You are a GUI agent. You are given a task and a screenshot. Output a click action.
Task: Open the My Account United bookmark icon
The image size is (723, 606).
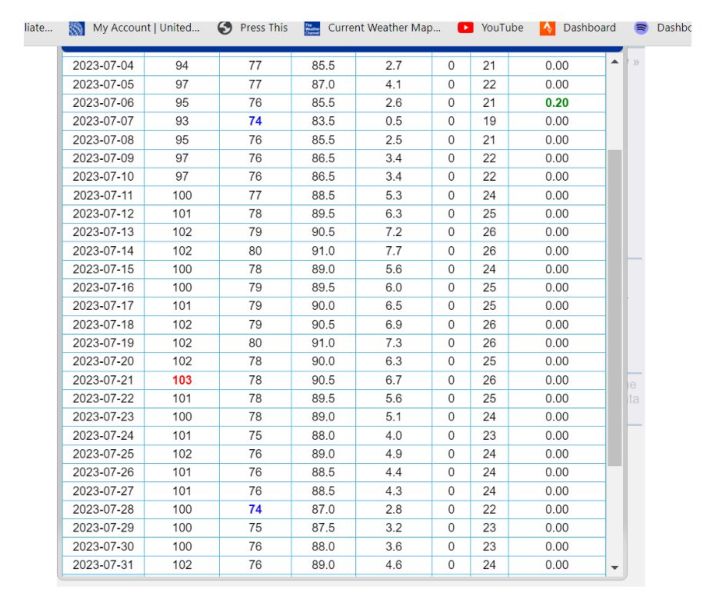[76, 28]
